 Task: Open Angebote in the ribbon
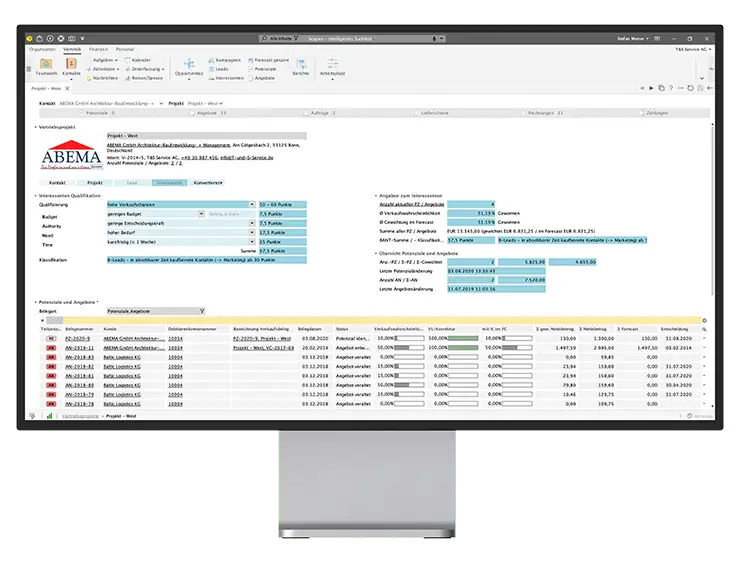click(x=261, y=78)
